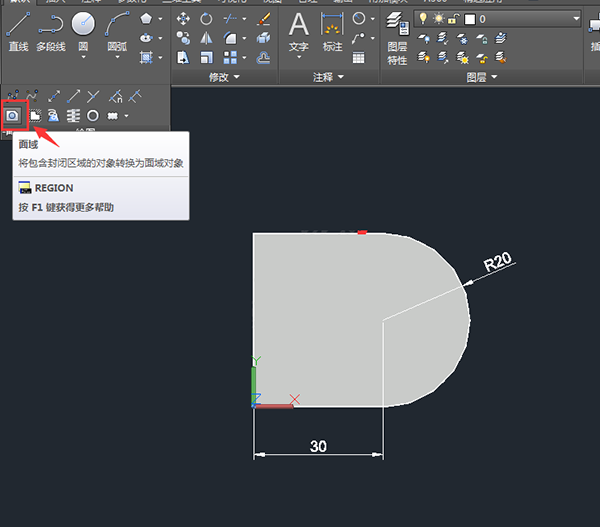The height and width of the screenshot is (527, 600).
Task: Open 图层特性 Layer Properties manager
Action: coord(397,35)
